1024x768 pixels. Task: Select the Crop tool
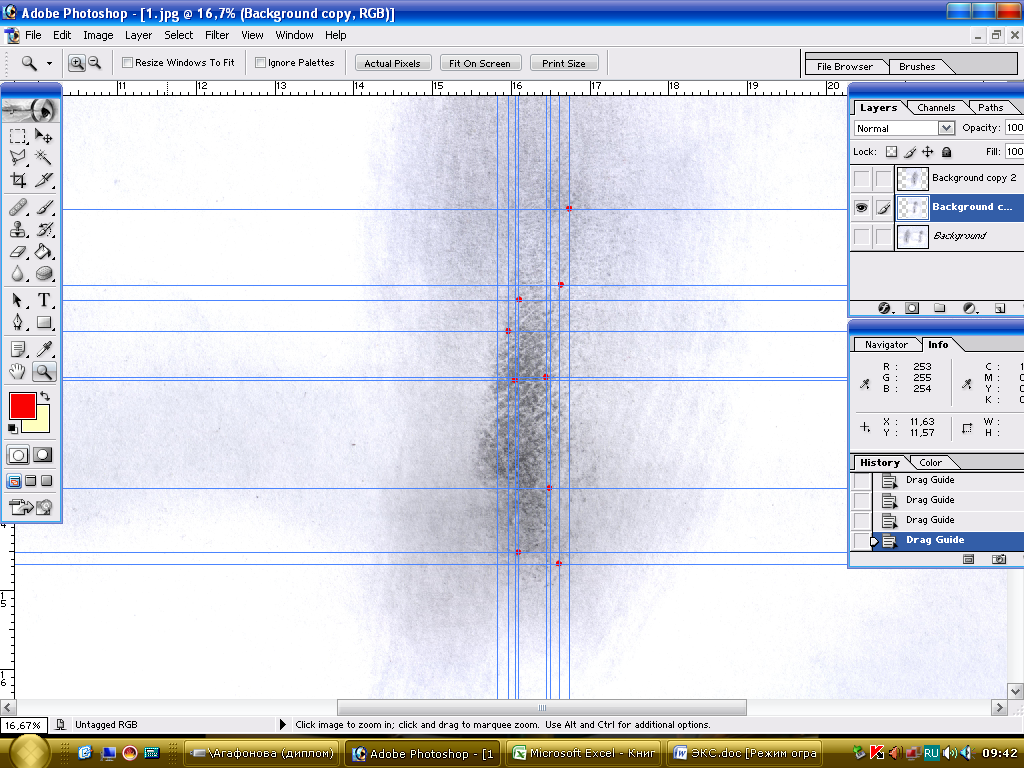[18, 181]
